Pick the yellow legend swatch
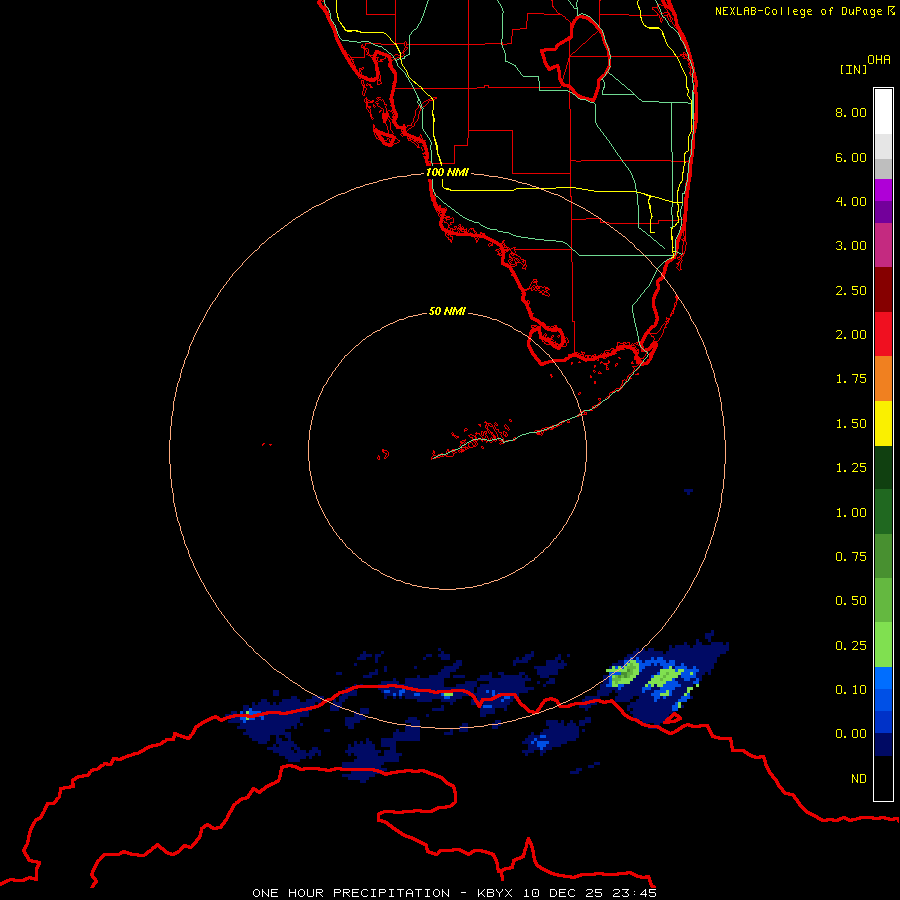The width and height of the screenshot is (900, 900). 883,424
